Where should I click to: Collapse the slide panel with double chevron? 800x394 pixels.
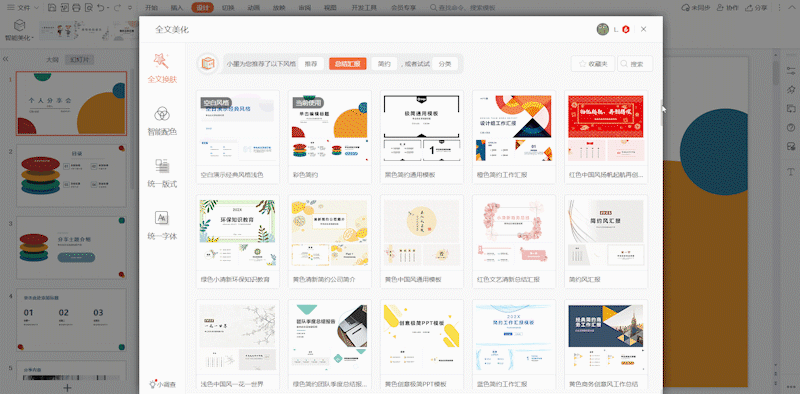click(x=6, y=59)
